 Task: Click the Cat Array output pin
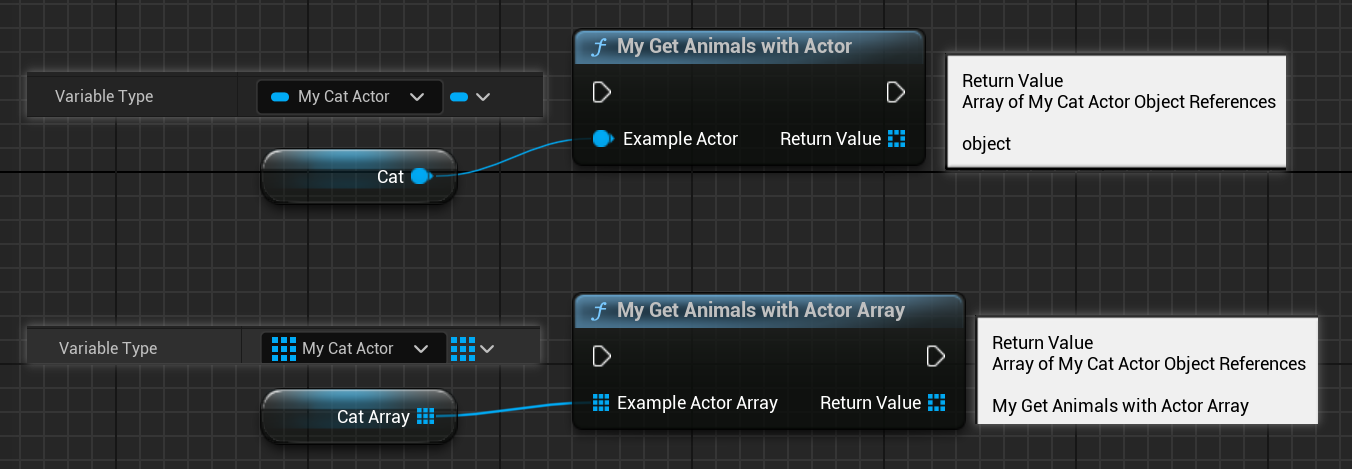pos(425,416)
